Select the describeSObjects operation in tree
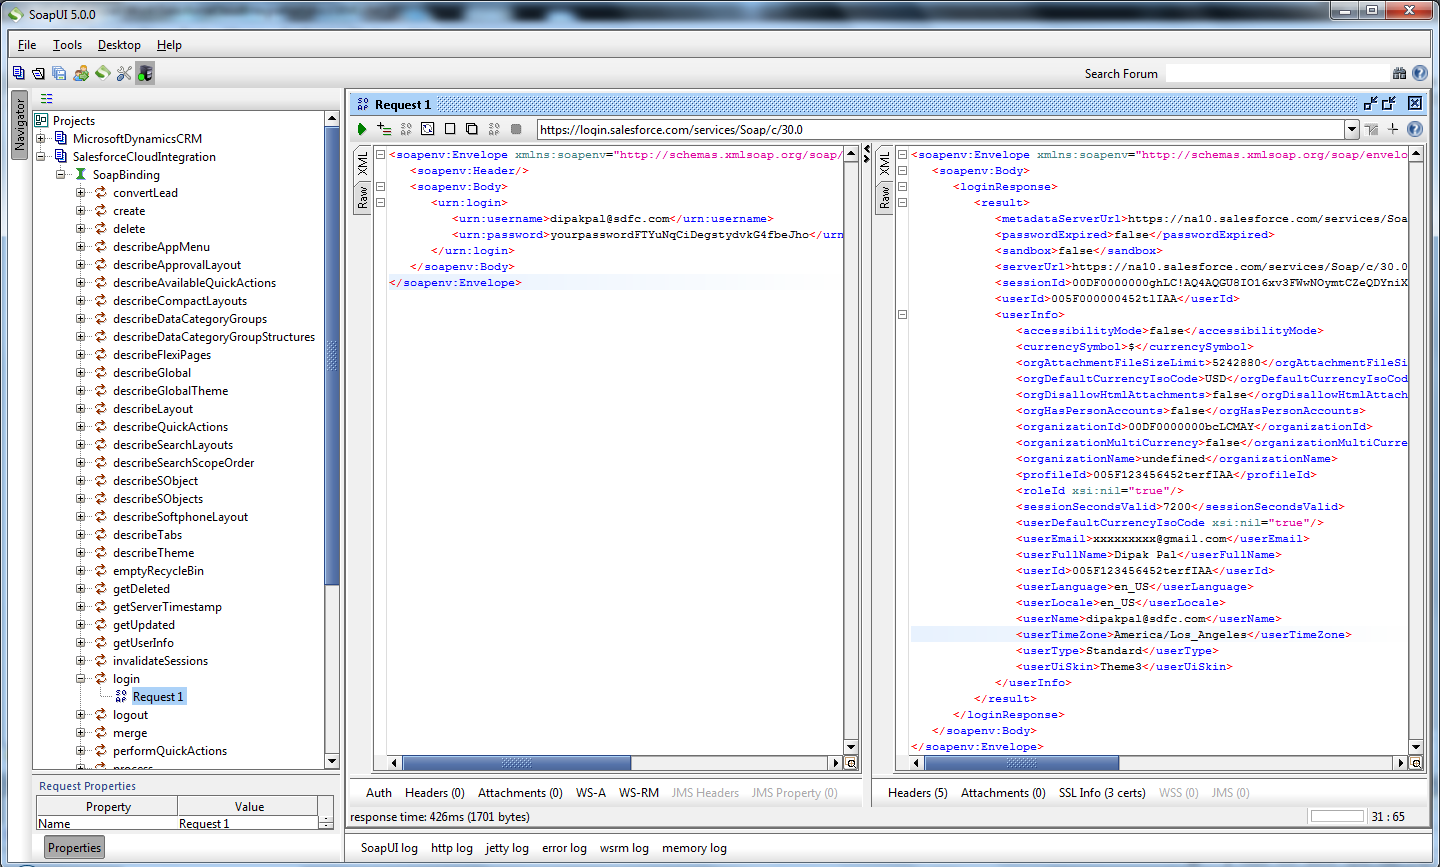 [x=158, y=499]
